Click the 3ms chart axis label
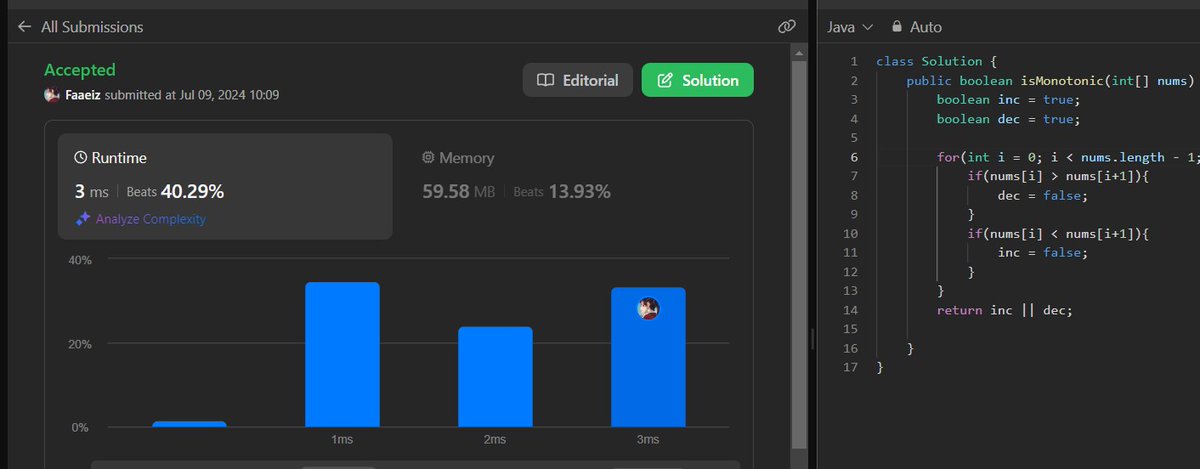This screenshot has width=1200, height=469. 648,440
